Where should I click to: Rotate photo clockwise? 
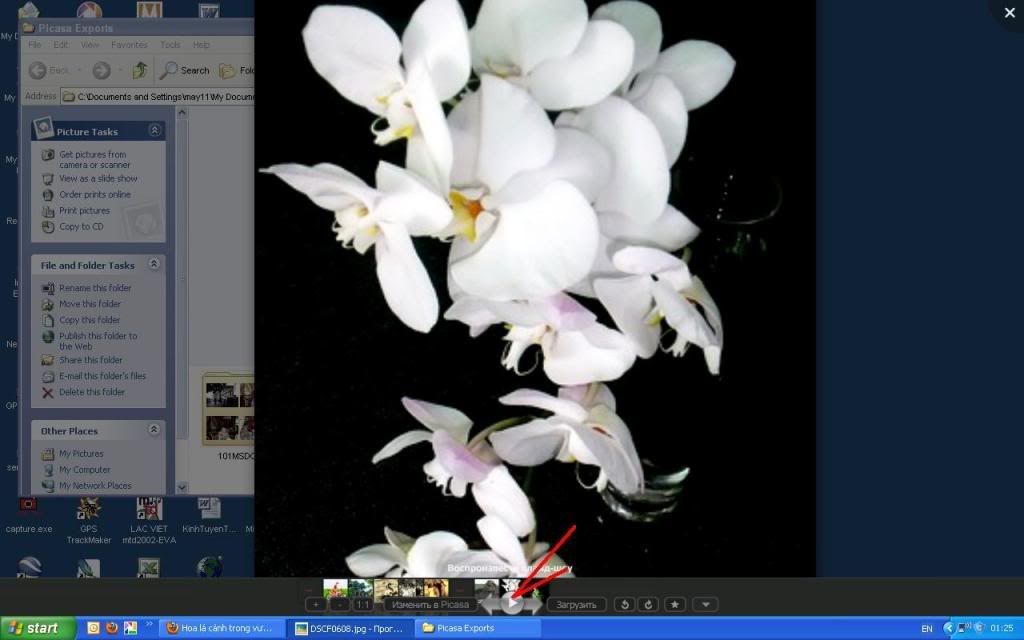coord(648,605)
